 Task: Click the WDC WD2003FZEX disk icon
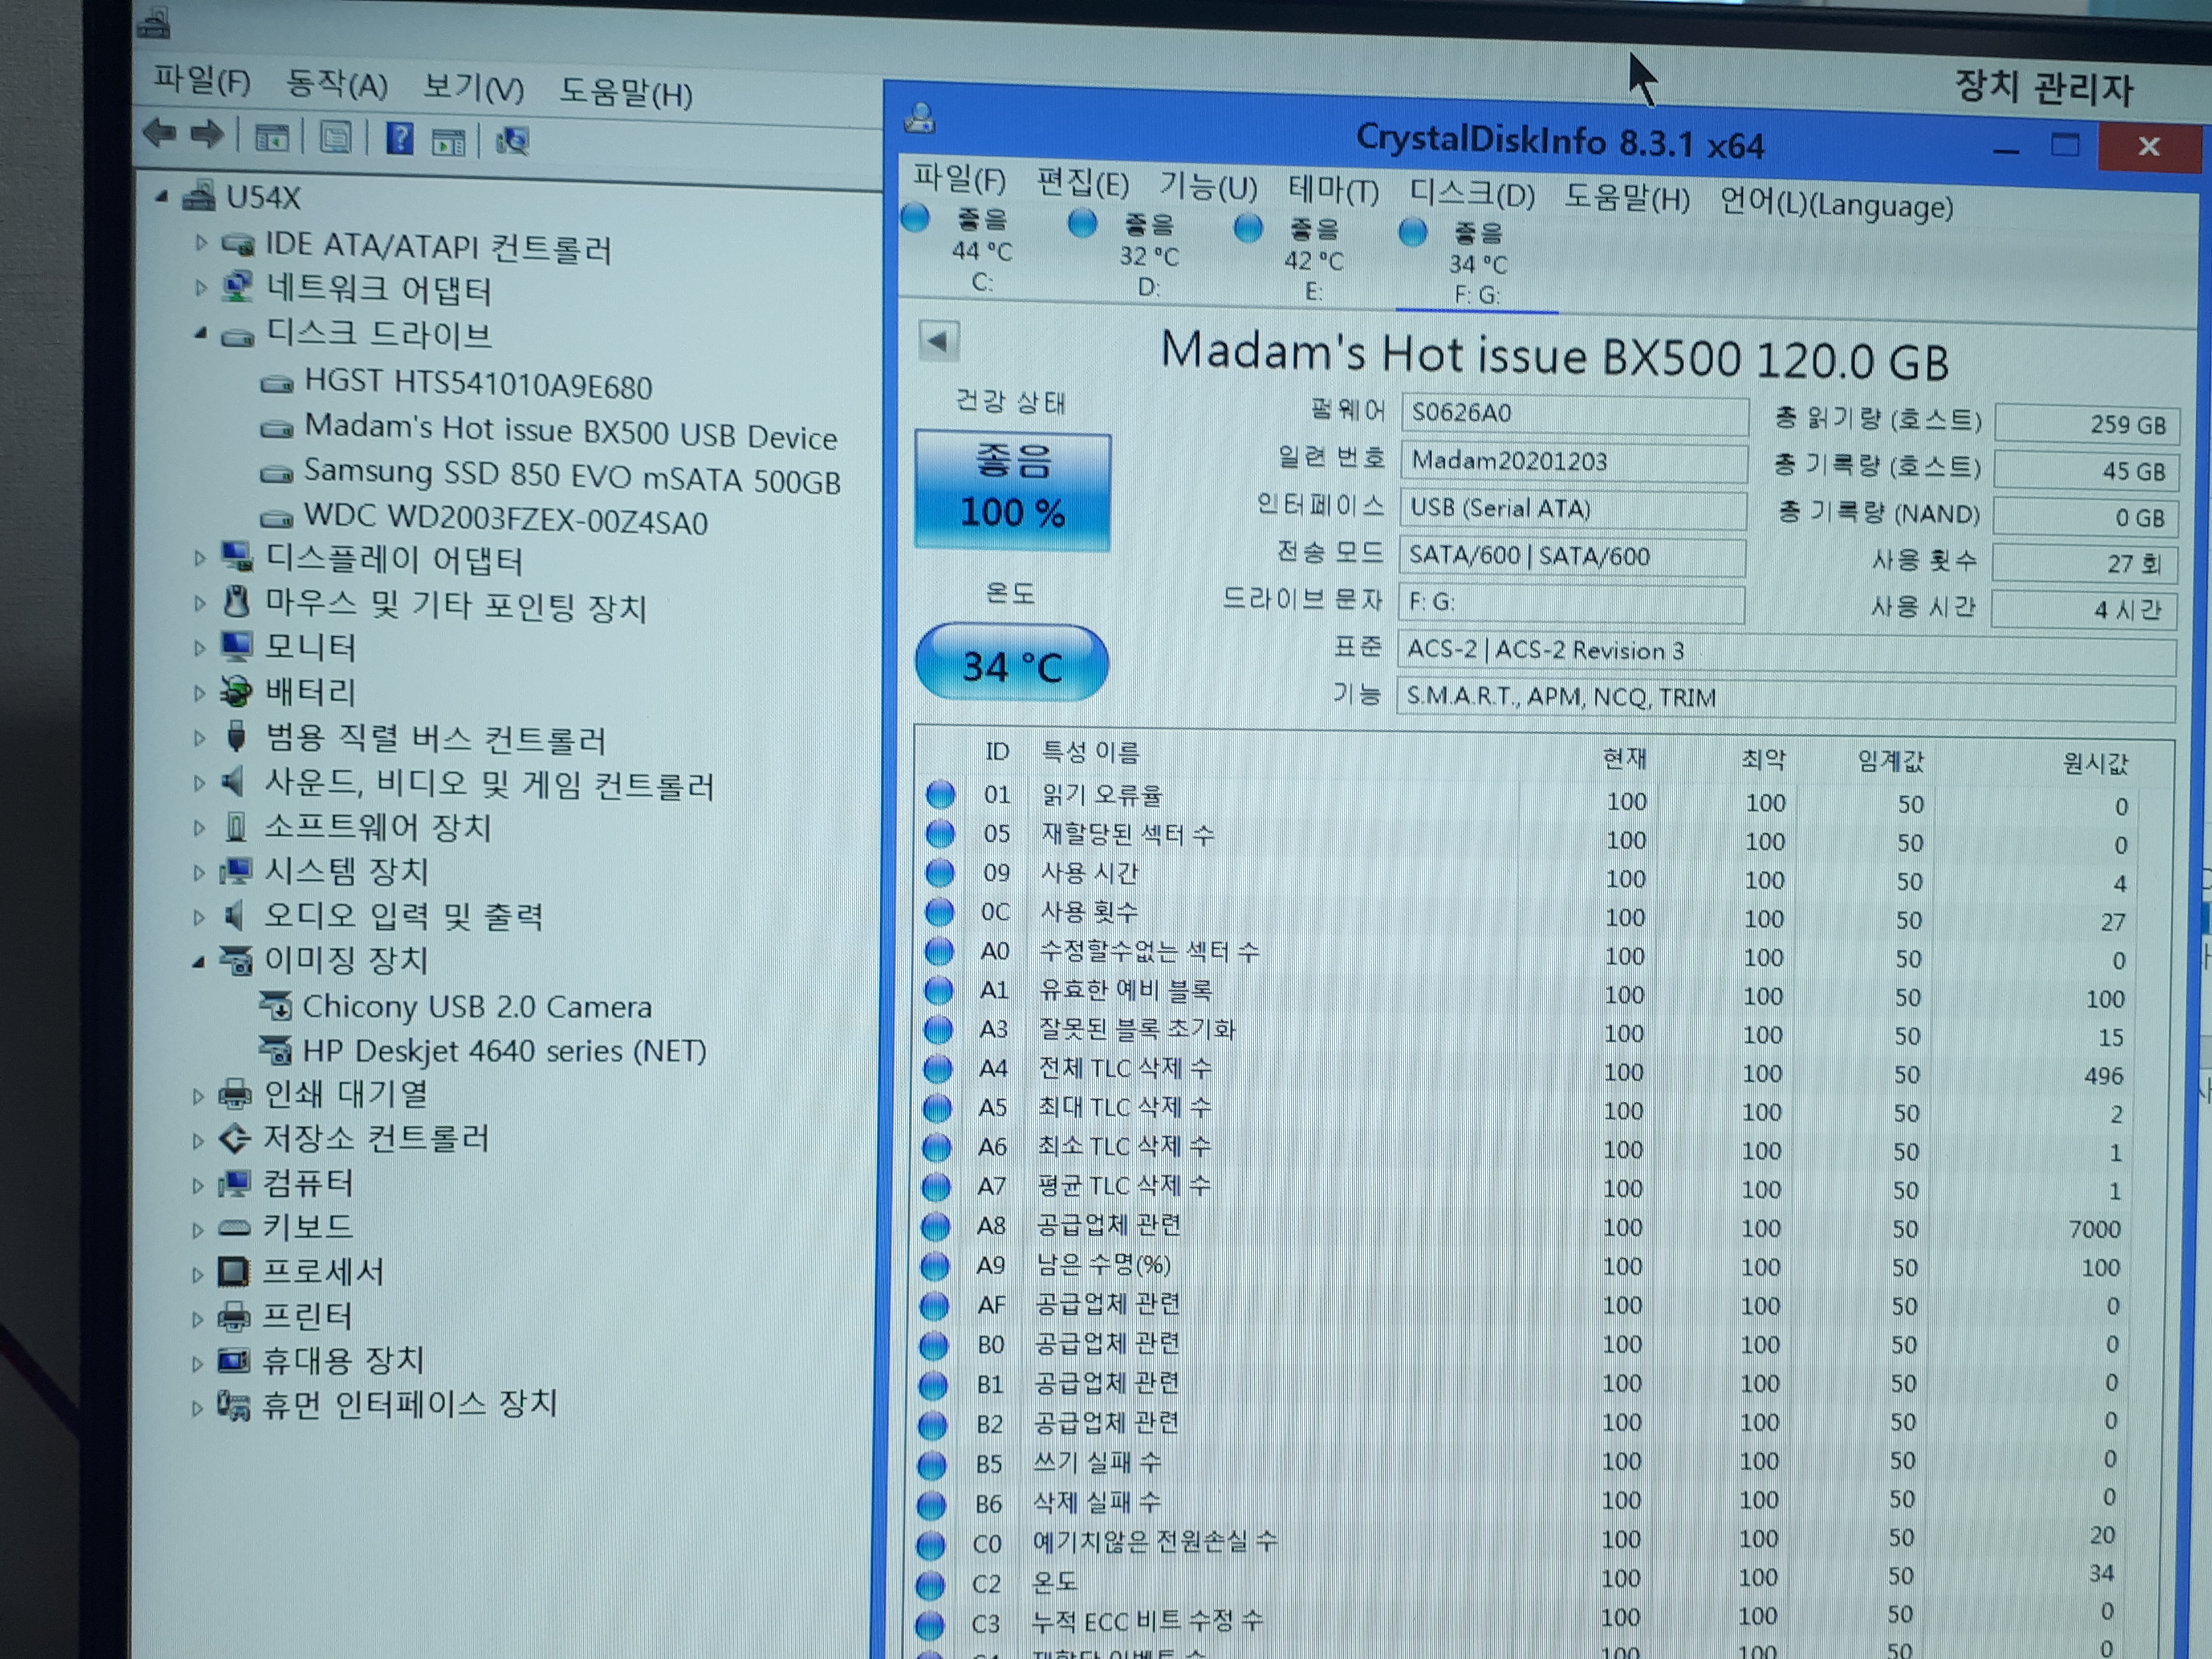pyautogui.click(x=276, y=518)
